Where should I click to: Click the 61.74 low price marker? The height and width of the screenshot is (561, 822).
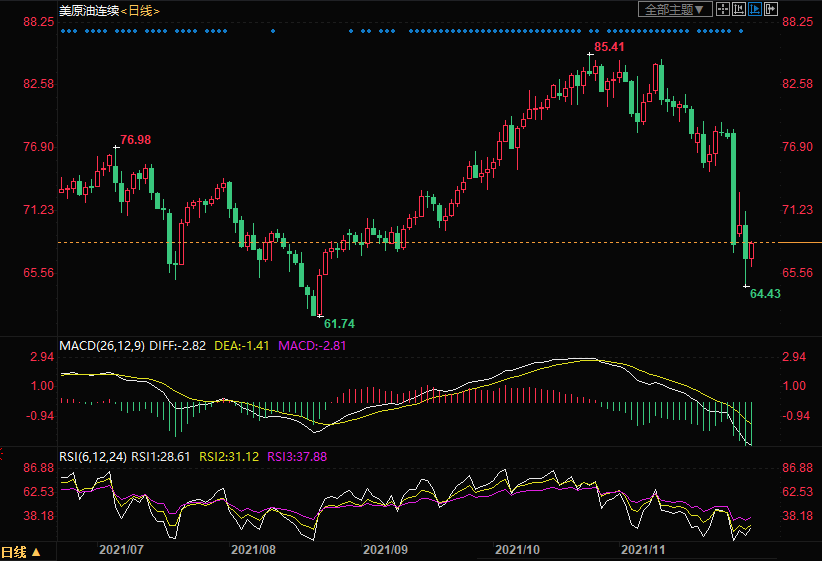coord(338,323)
